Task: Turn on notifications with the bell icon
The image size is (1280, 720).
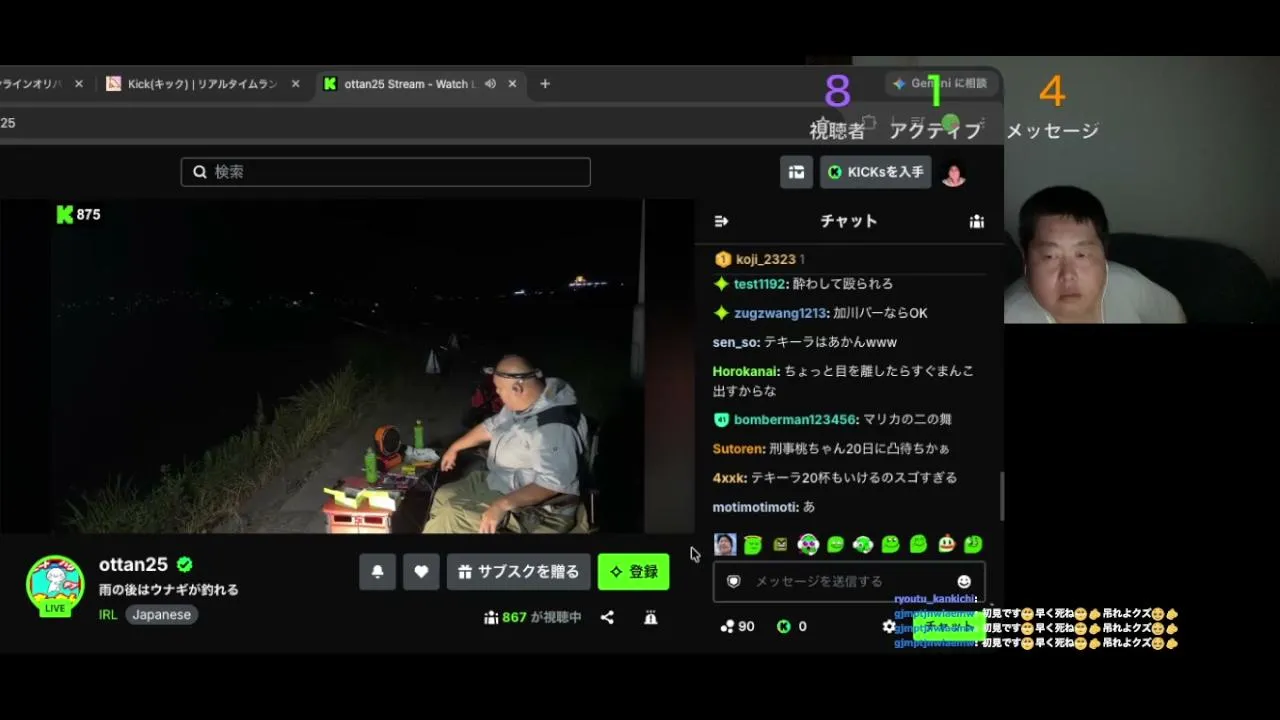Action: click(x=377, y=572)
